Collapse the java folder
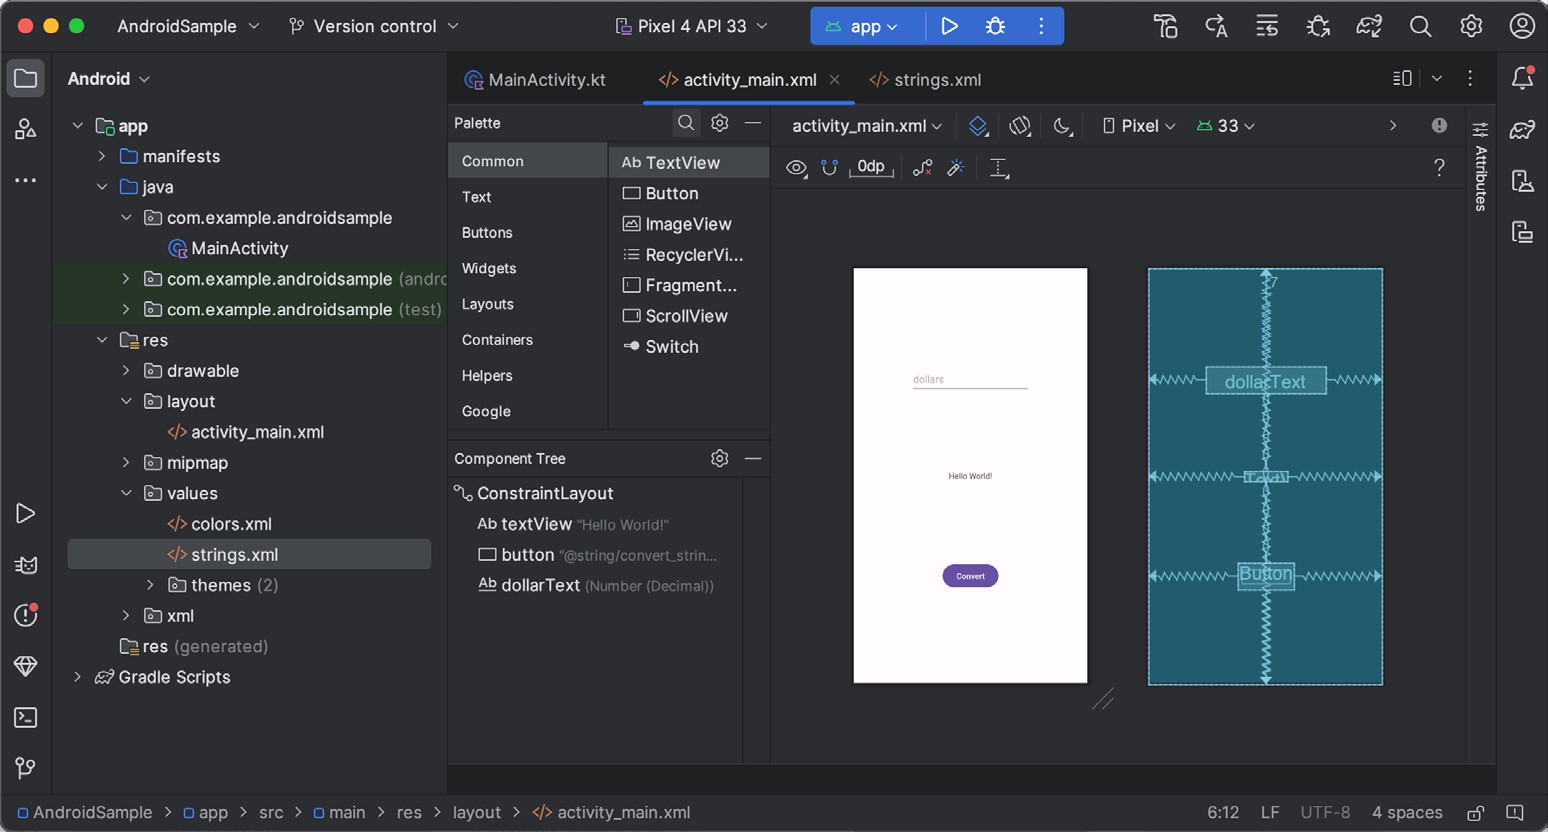Viewport: 1548px width, 832px height. pos(102,187)
